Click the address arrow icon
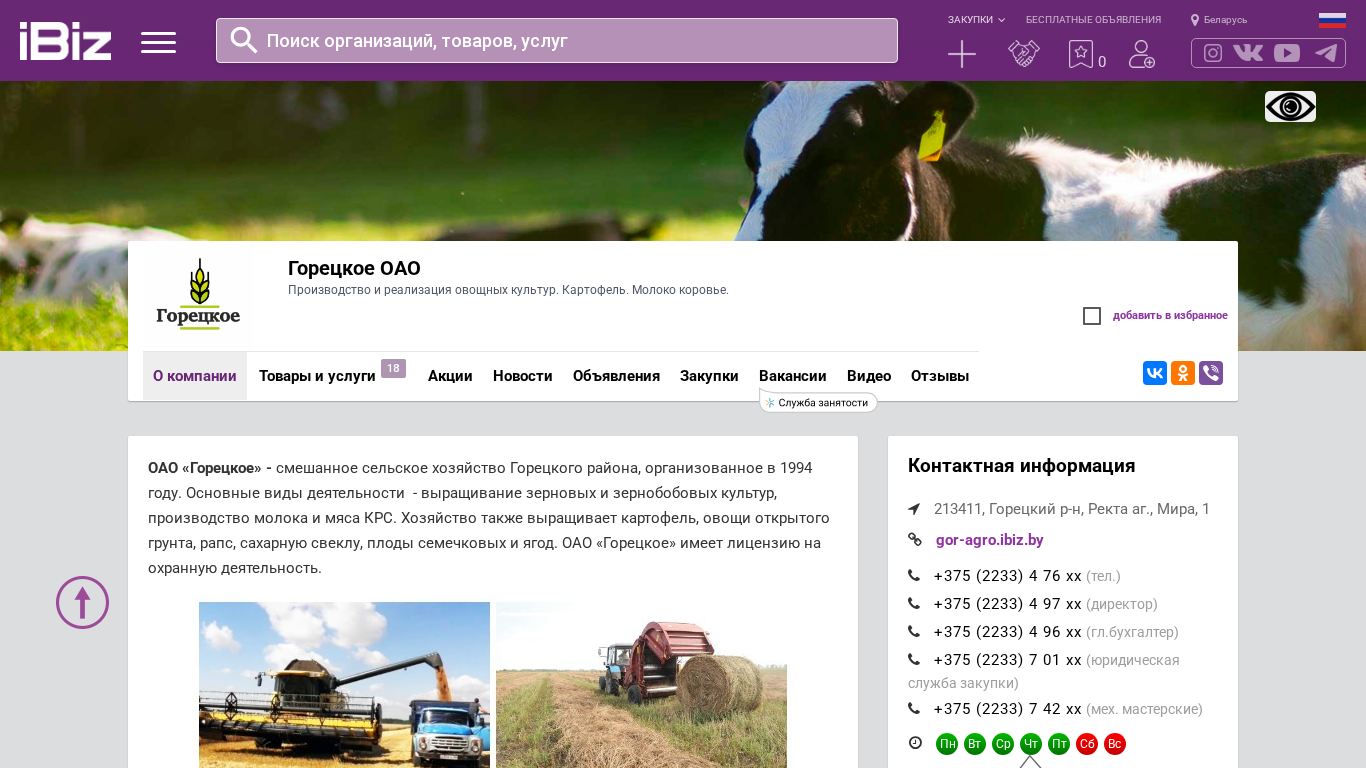This screenshot has height=768, width=1366. tap(914, 509)
